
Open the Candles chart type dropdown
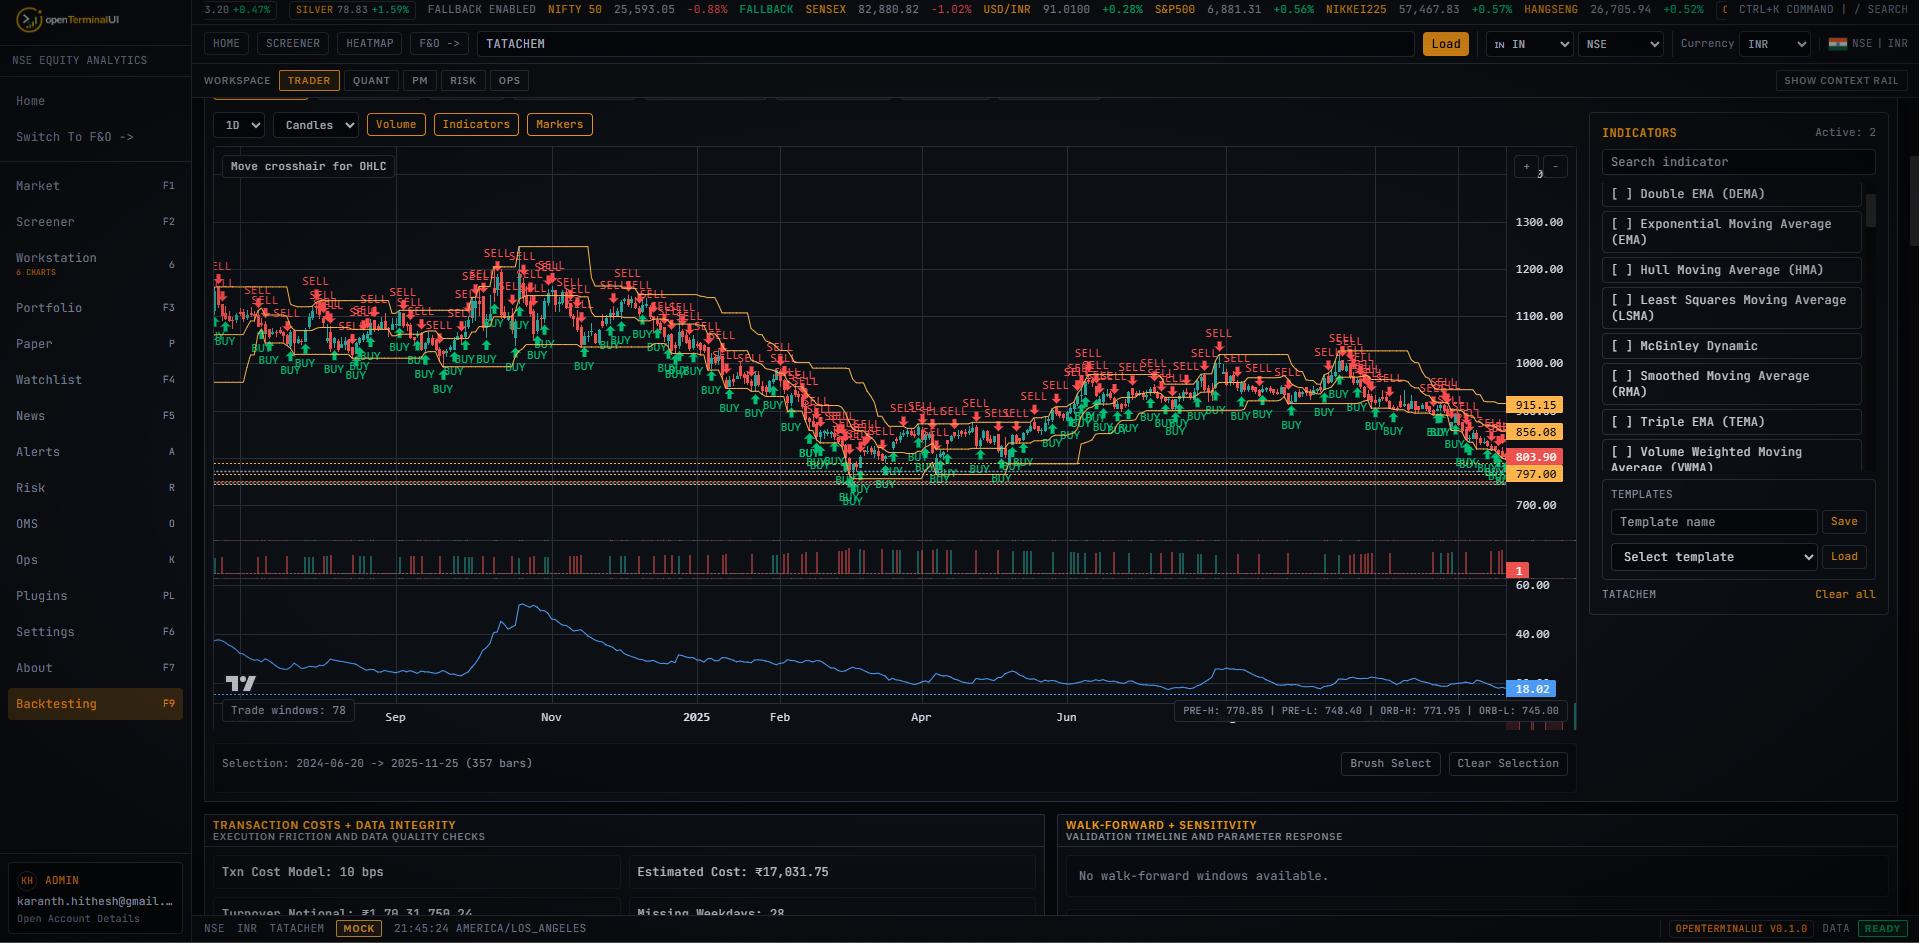[316, 125]
